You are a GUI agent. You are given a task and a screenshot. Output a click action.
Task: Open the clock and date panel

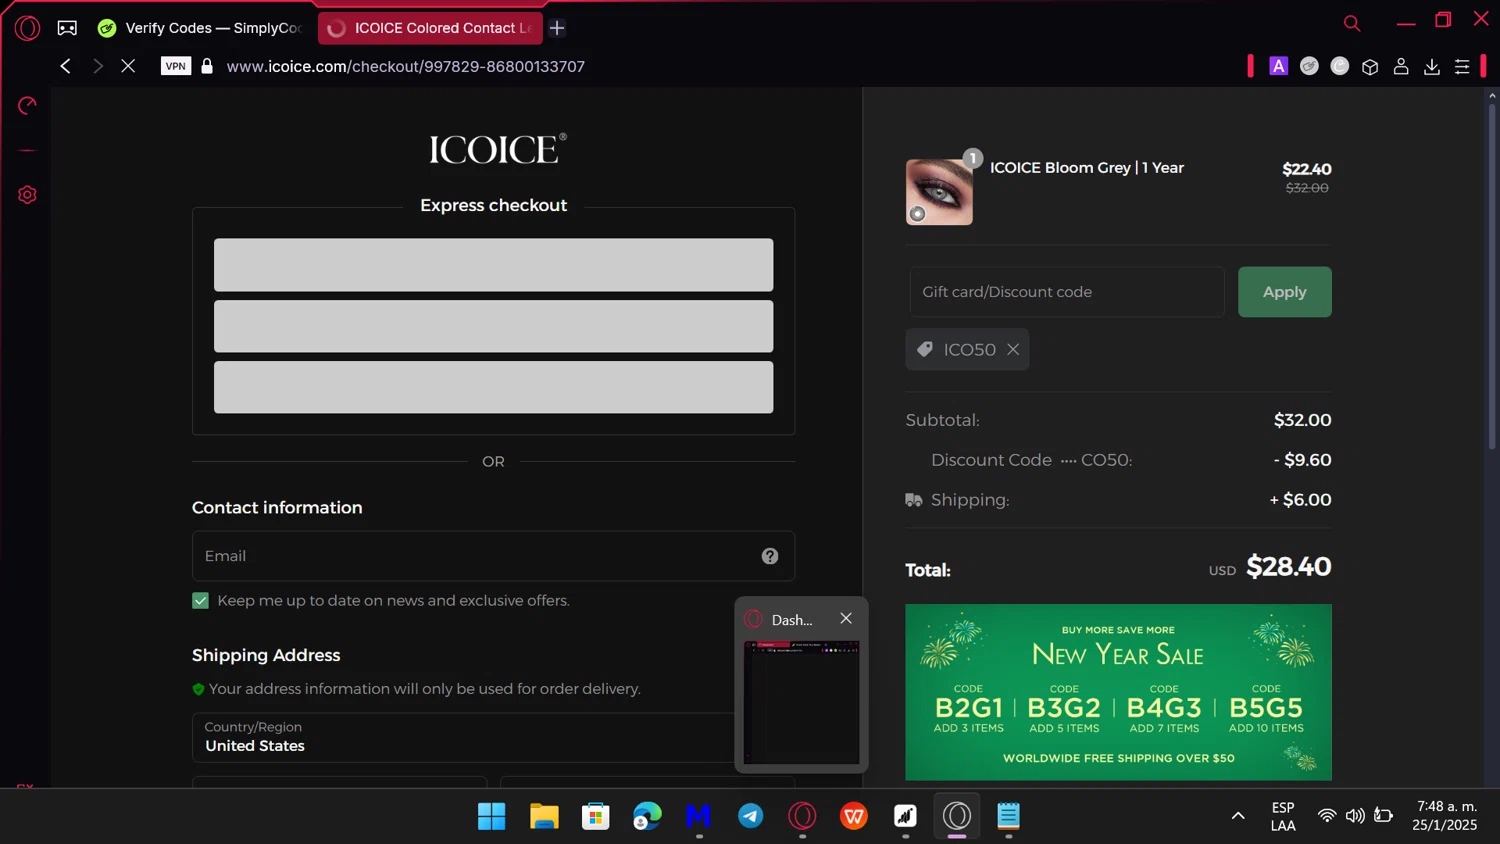coord(1445,816)
